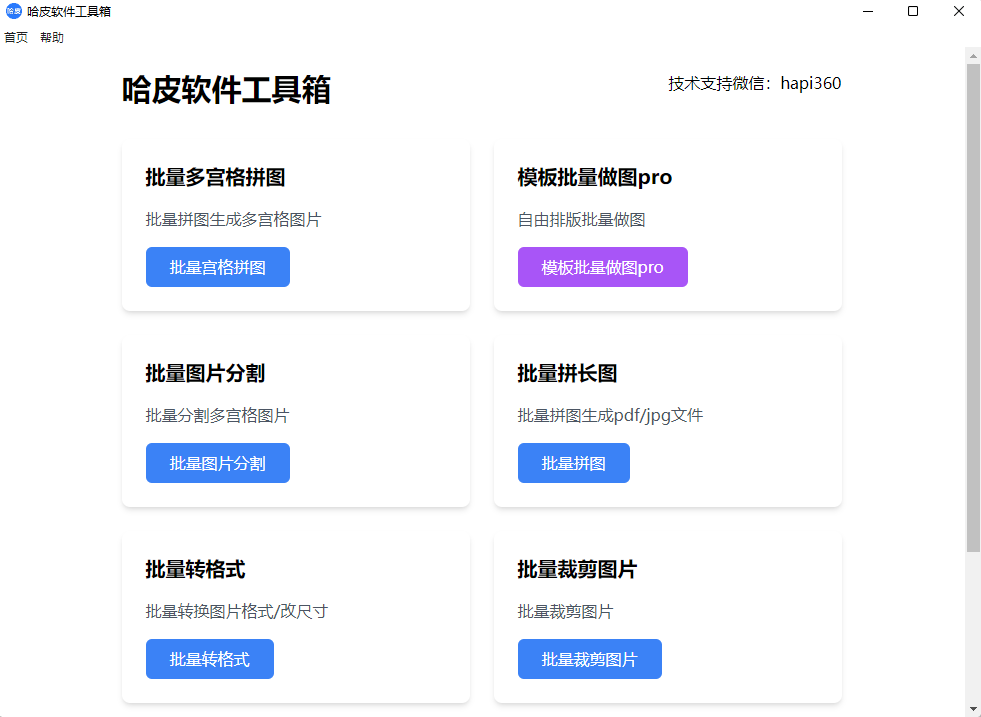This screenshot has height=717, width=981.
Task: Start the blue 批量转格式 button
Action: [x=210, y=659]
